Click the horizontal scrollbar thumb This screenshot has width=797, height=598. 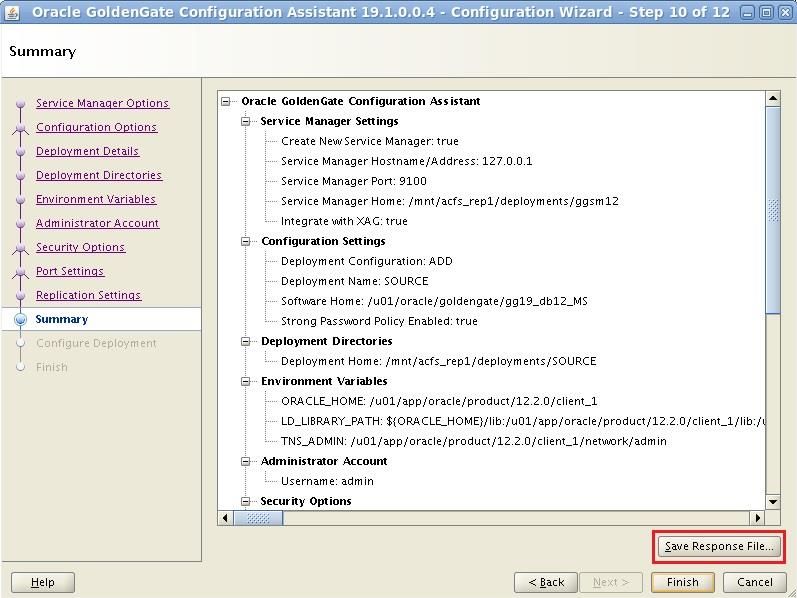click(258, 518)
